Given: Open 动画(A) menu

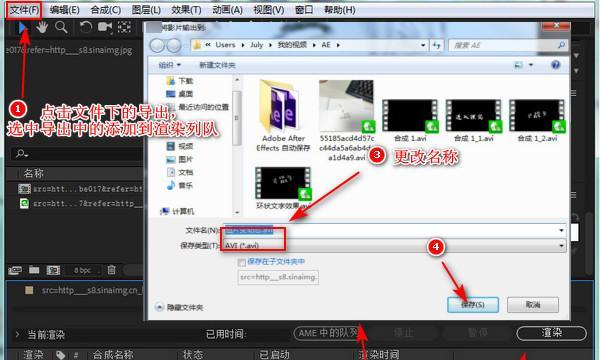Looking at the screenshot, I should coord(227,10).
